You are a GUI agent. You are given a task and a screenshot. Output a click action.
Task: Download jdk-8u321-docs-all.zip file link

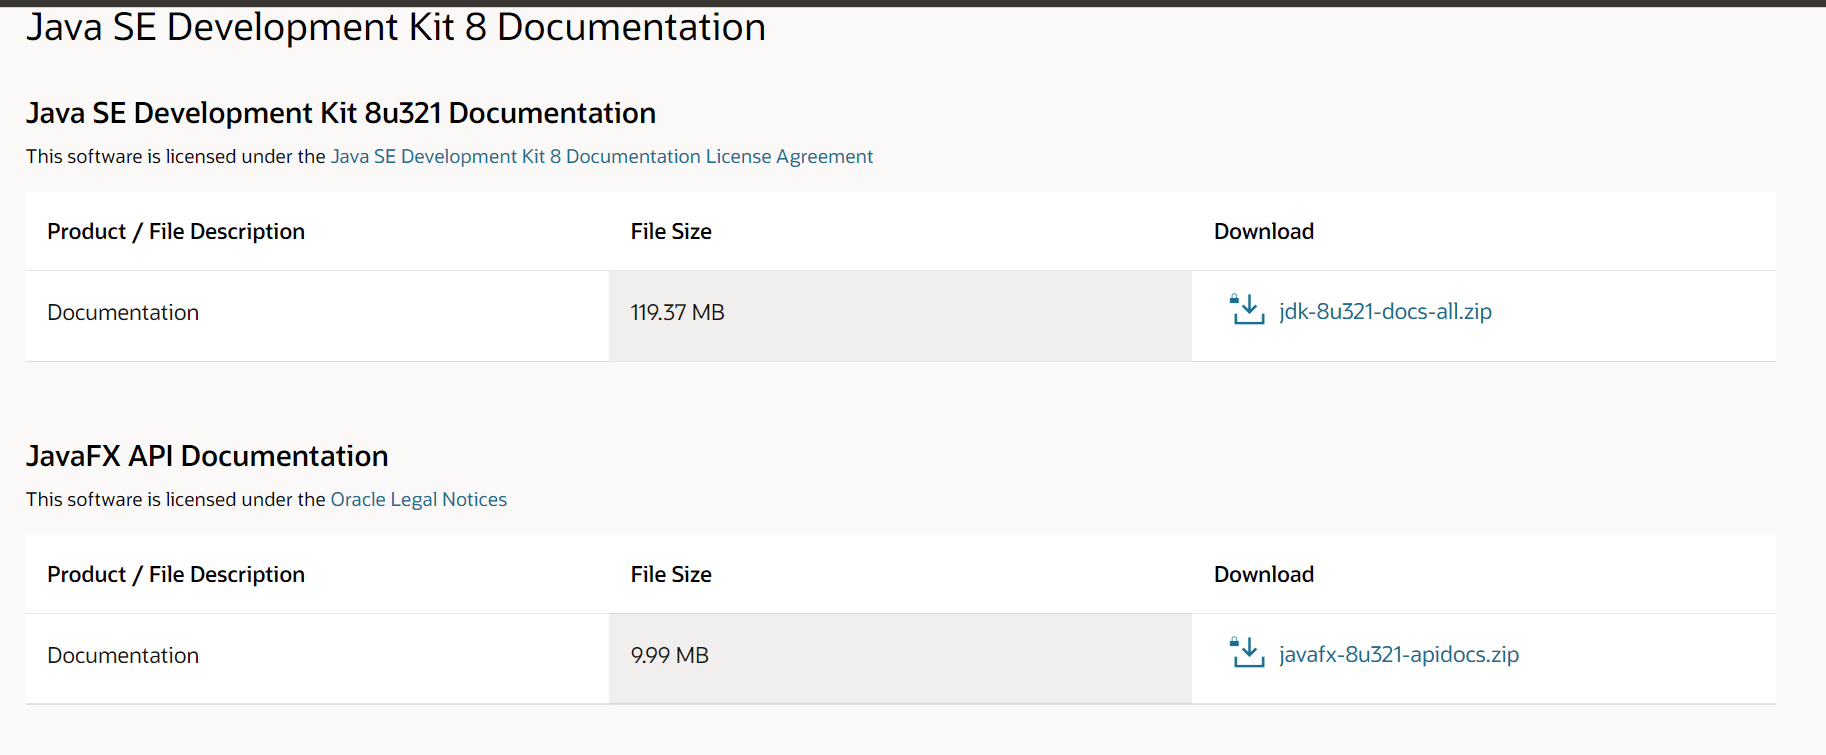coord(1385,312)
